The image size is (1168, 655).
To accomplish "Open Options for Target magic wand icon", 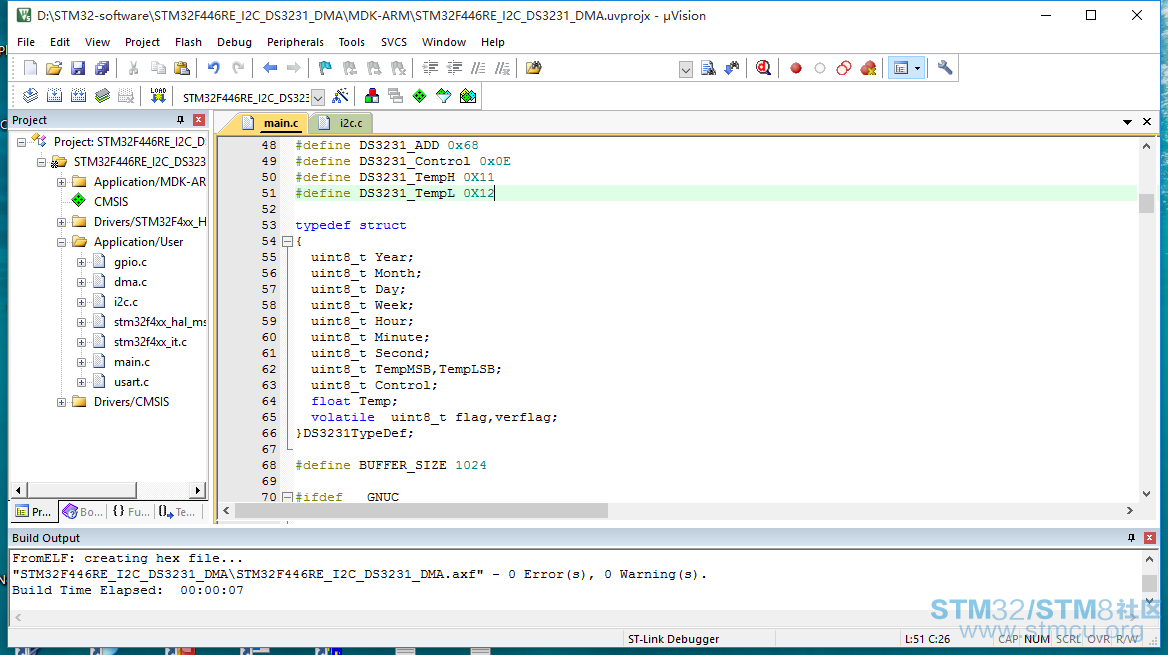I will (340, 96).
